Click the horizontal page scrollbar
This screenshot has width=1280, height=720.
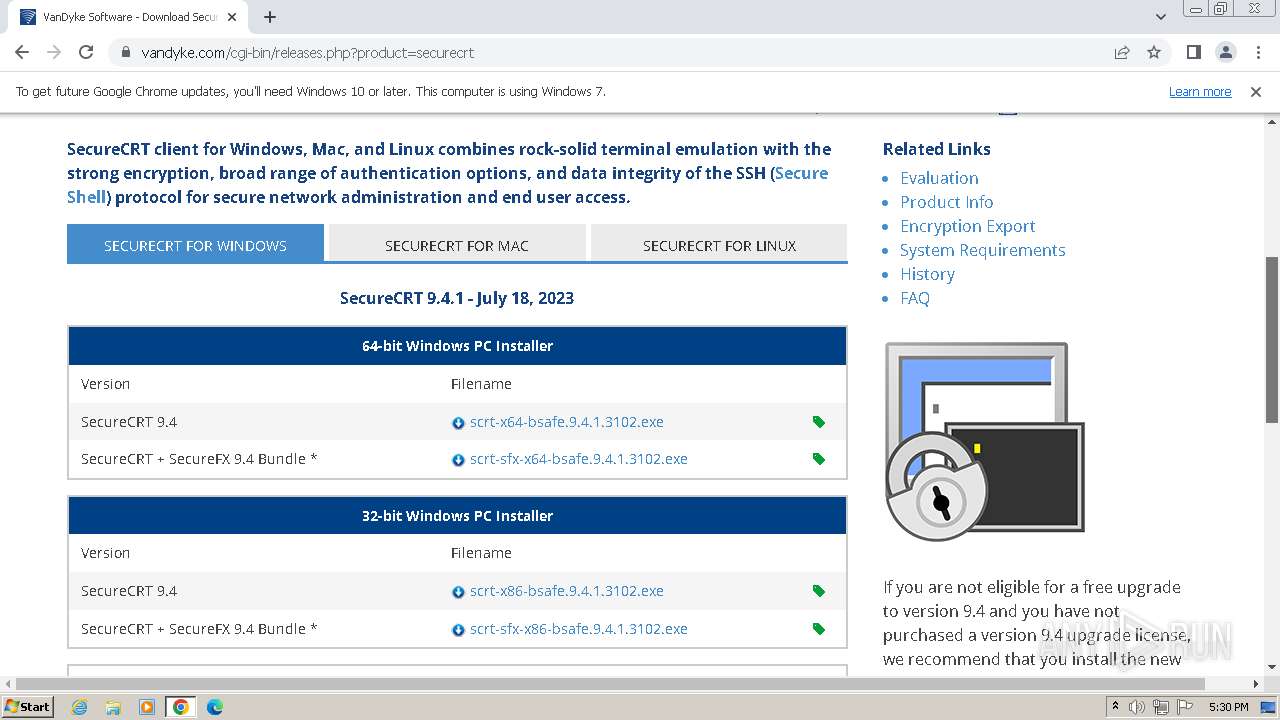point(610,684)
